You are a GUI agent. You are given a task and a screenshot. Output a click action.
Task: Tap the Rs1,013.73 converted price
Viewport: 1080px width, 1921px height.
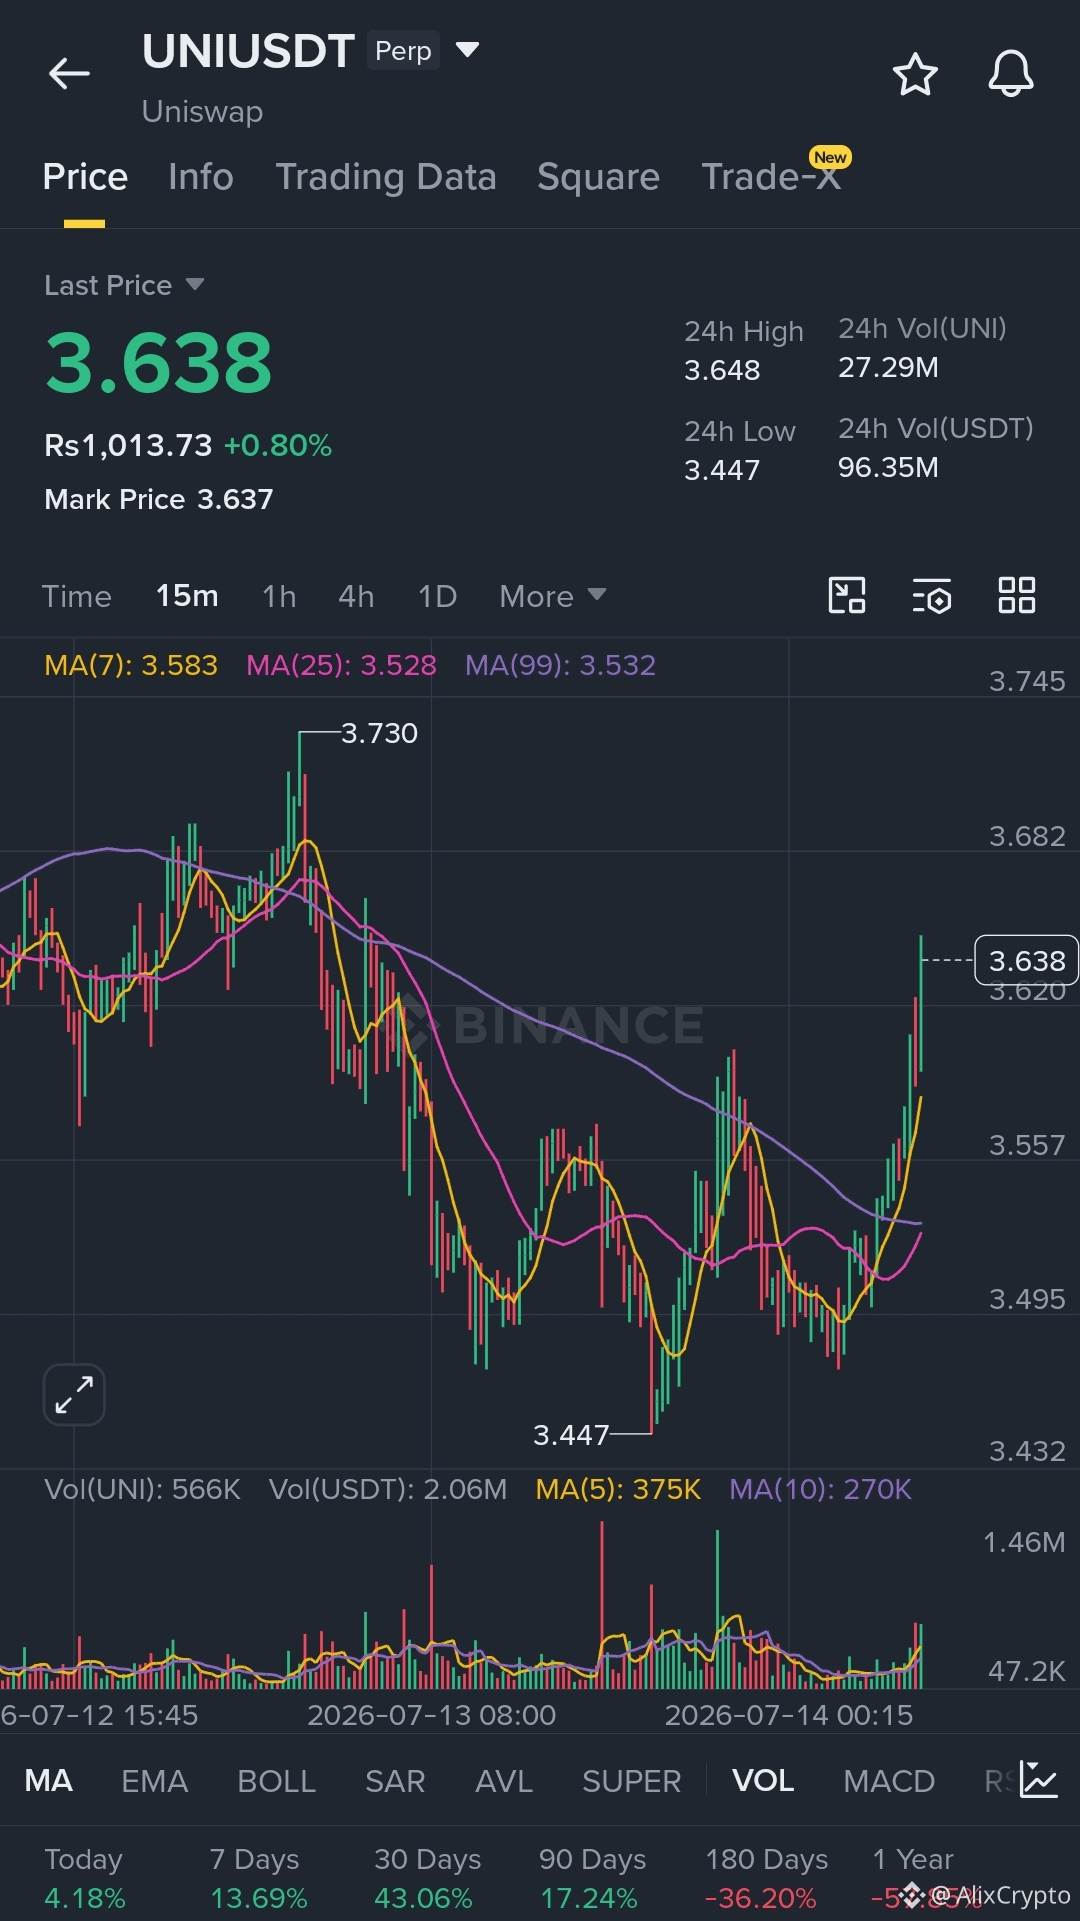pos(128,445)
